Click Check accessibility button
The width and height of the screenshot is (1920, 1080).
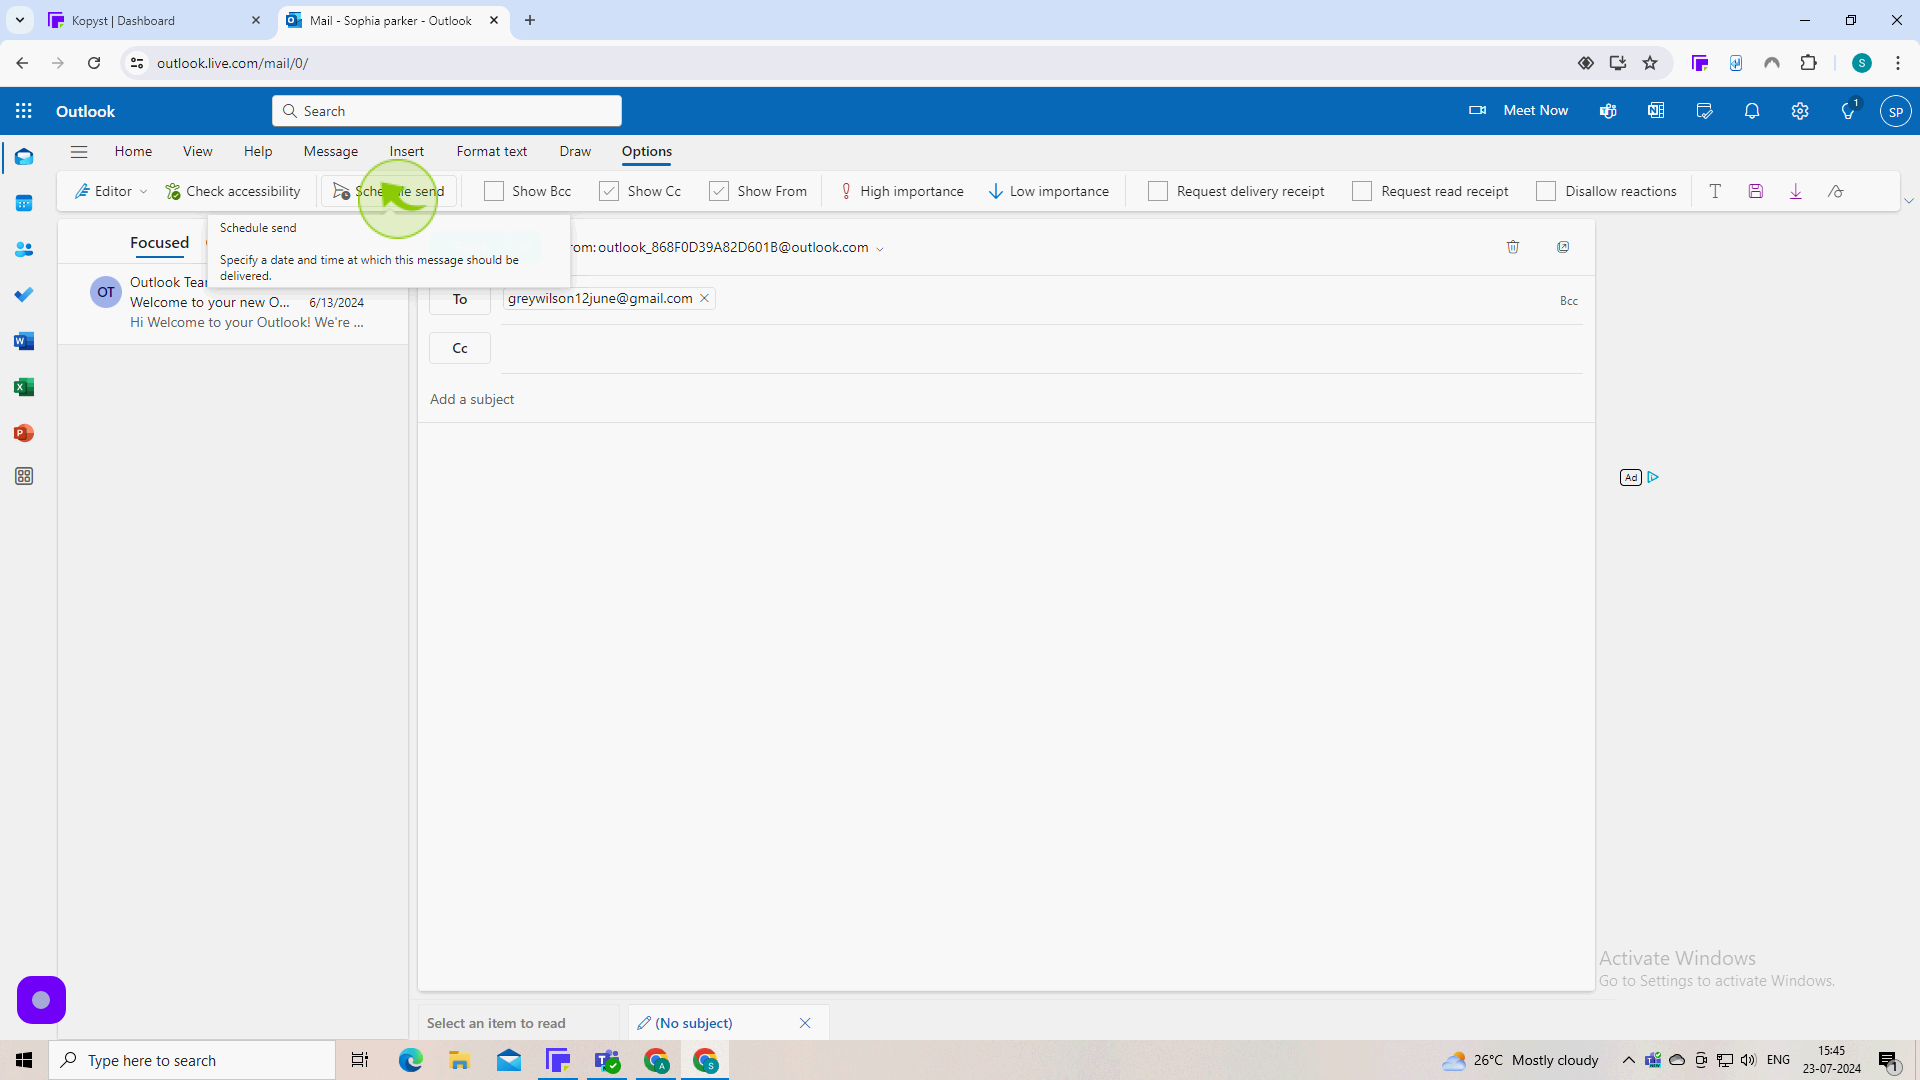(233, 191)
